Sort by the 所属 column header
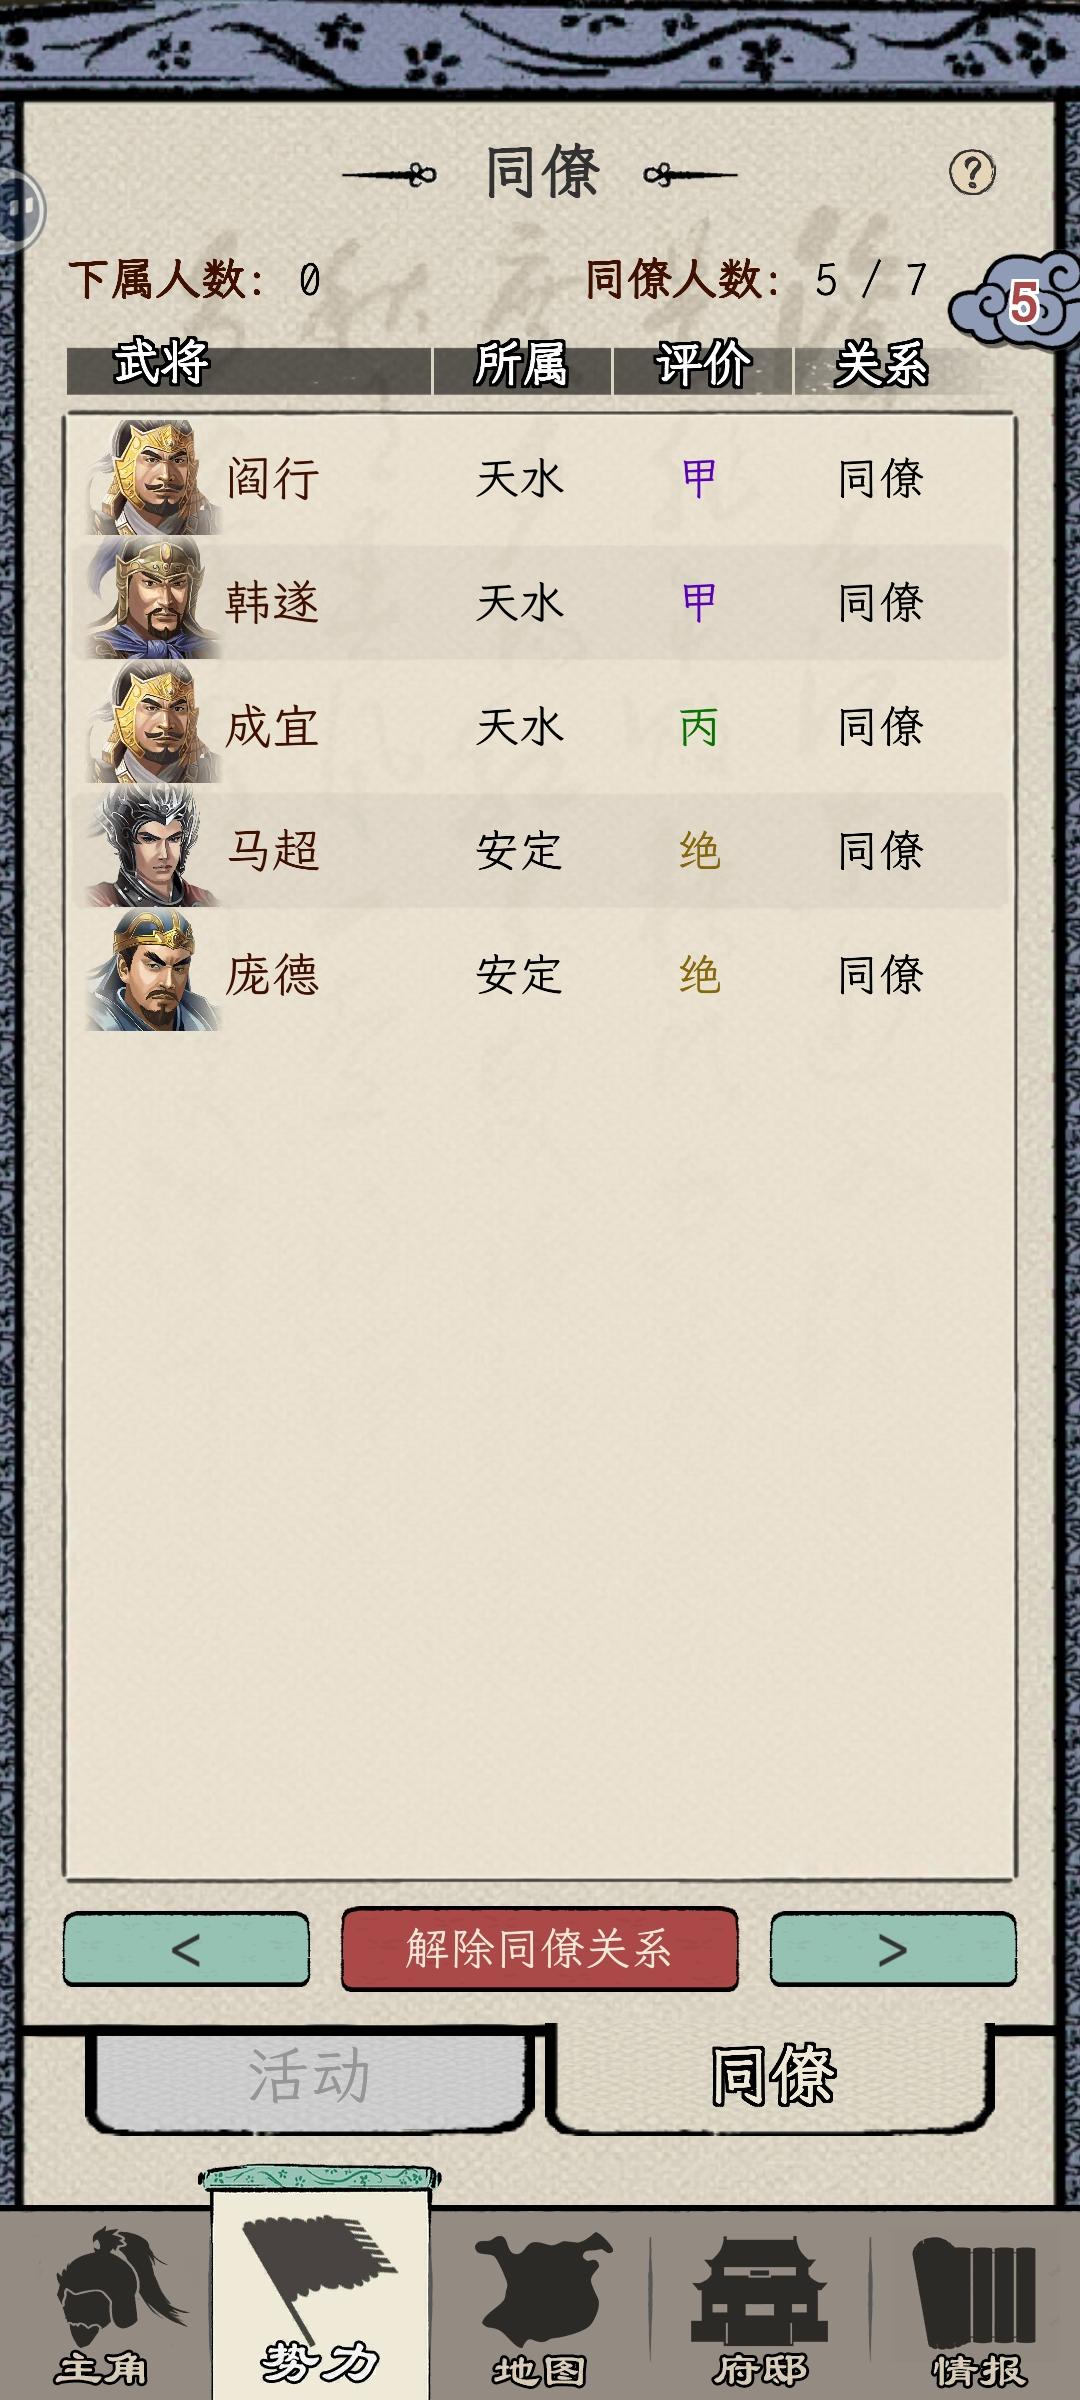The height and width of the screenshot is (2400, 1080). 521,363
